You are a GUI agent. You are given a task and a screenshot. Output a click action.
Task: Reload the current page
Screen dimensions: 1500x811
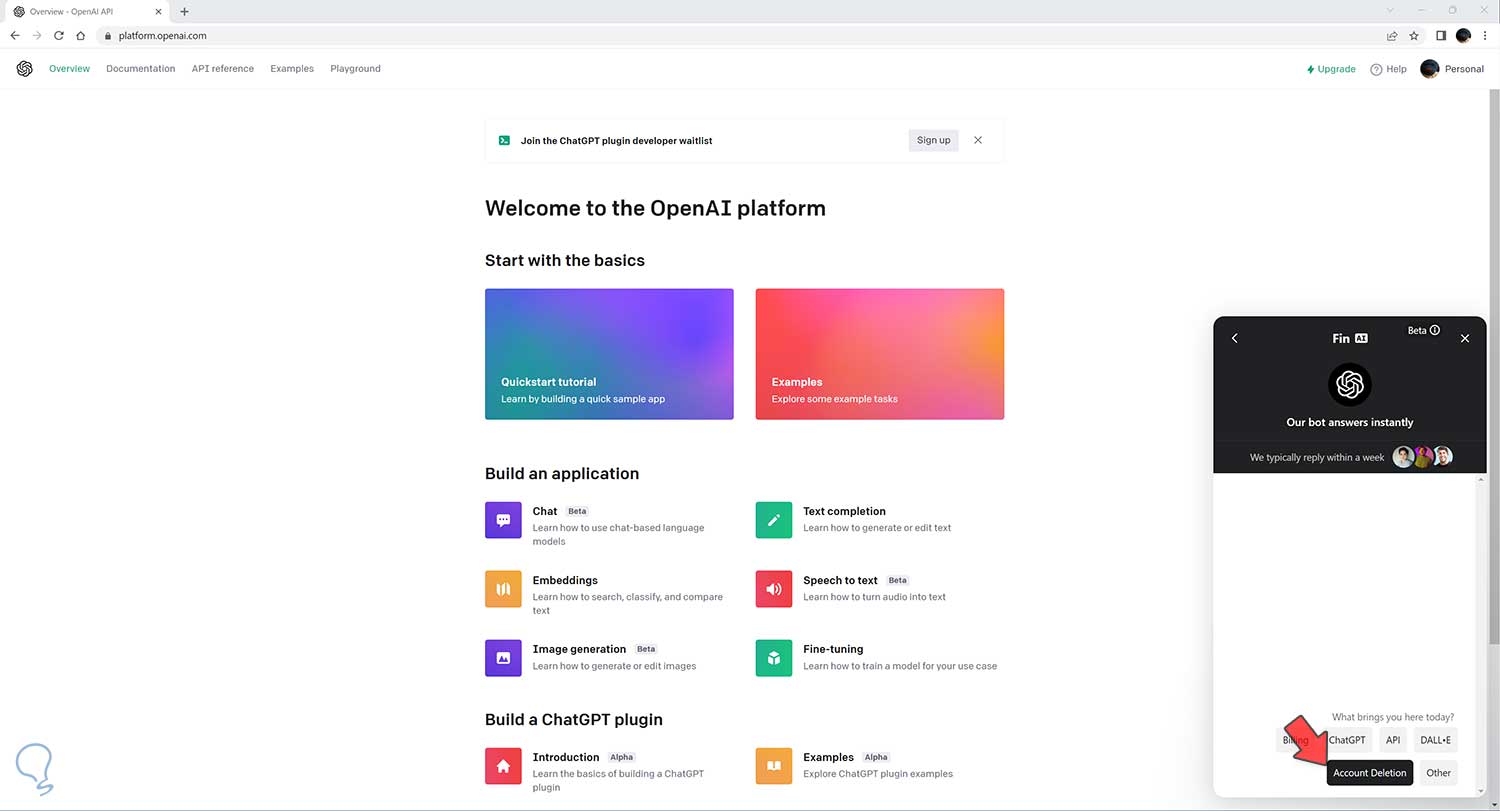[59, 35]
